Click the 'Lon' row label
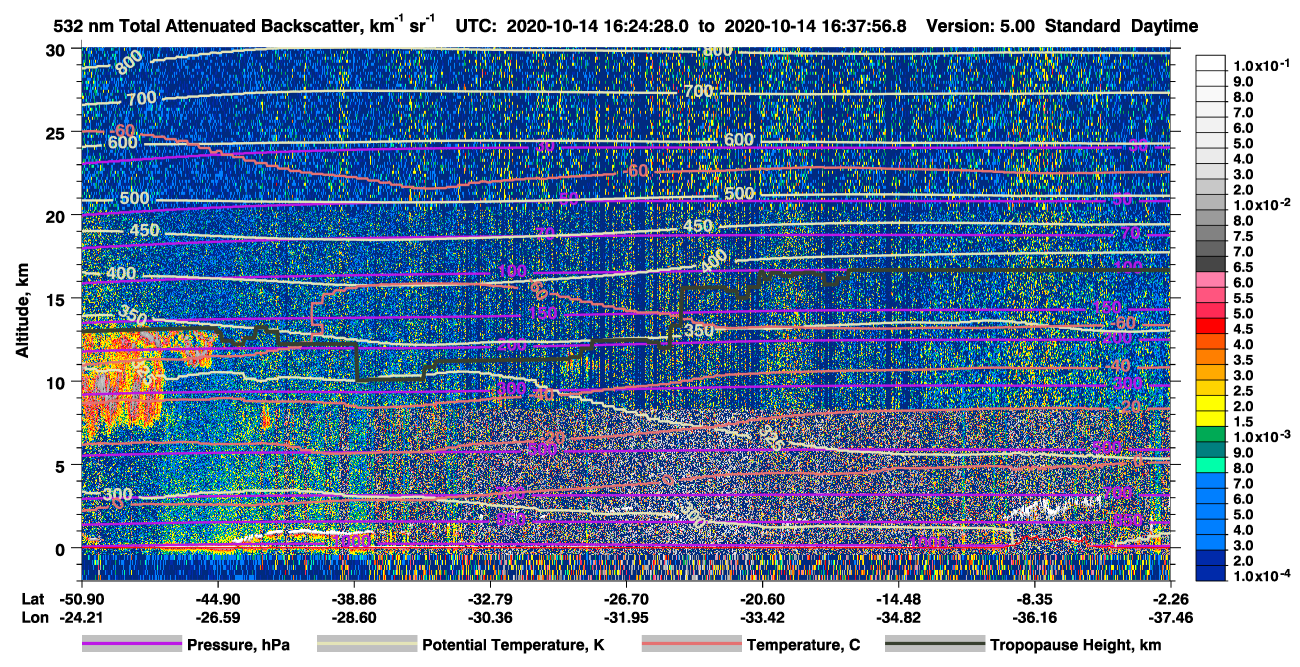The image size is (1300, 667). (33, 618)
